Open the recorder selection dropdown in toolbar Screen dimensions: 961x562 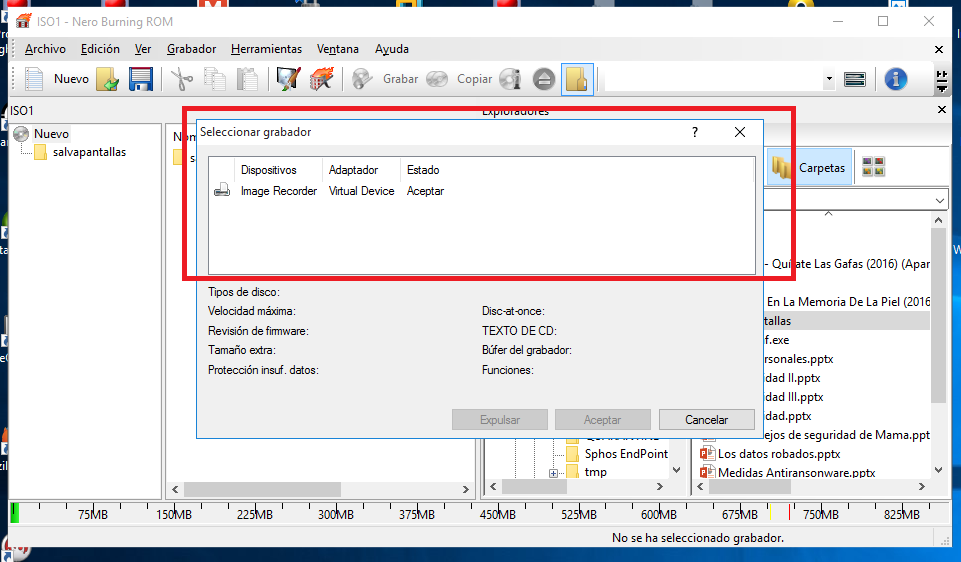click(x=829, y=79)
